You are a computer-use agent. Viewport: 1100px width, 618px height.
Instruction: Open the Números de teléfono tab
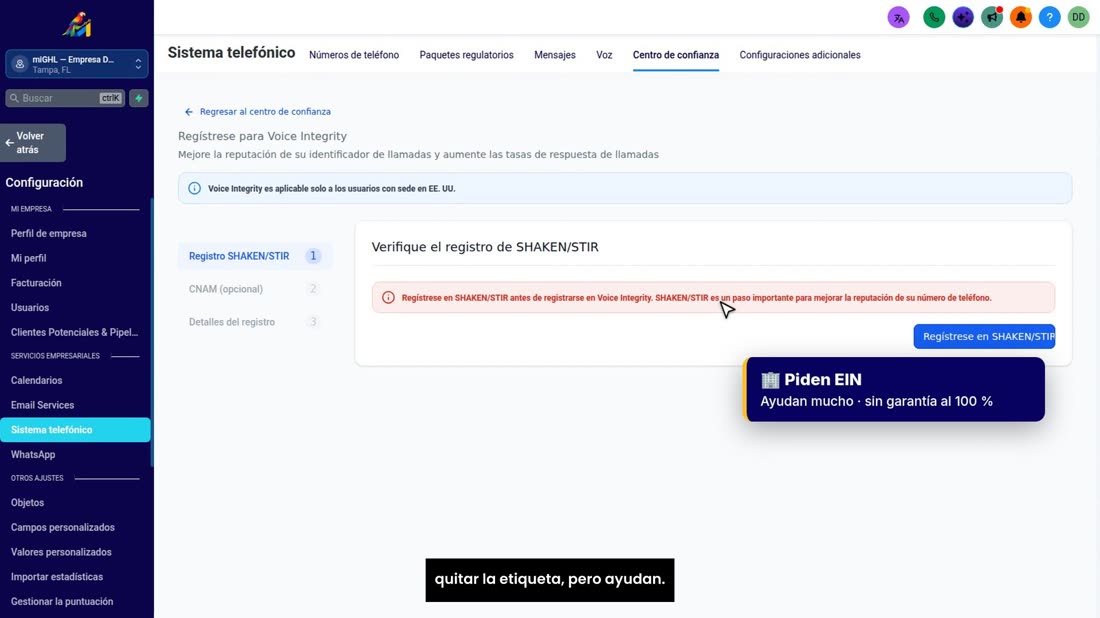click(x=354, y=55)
